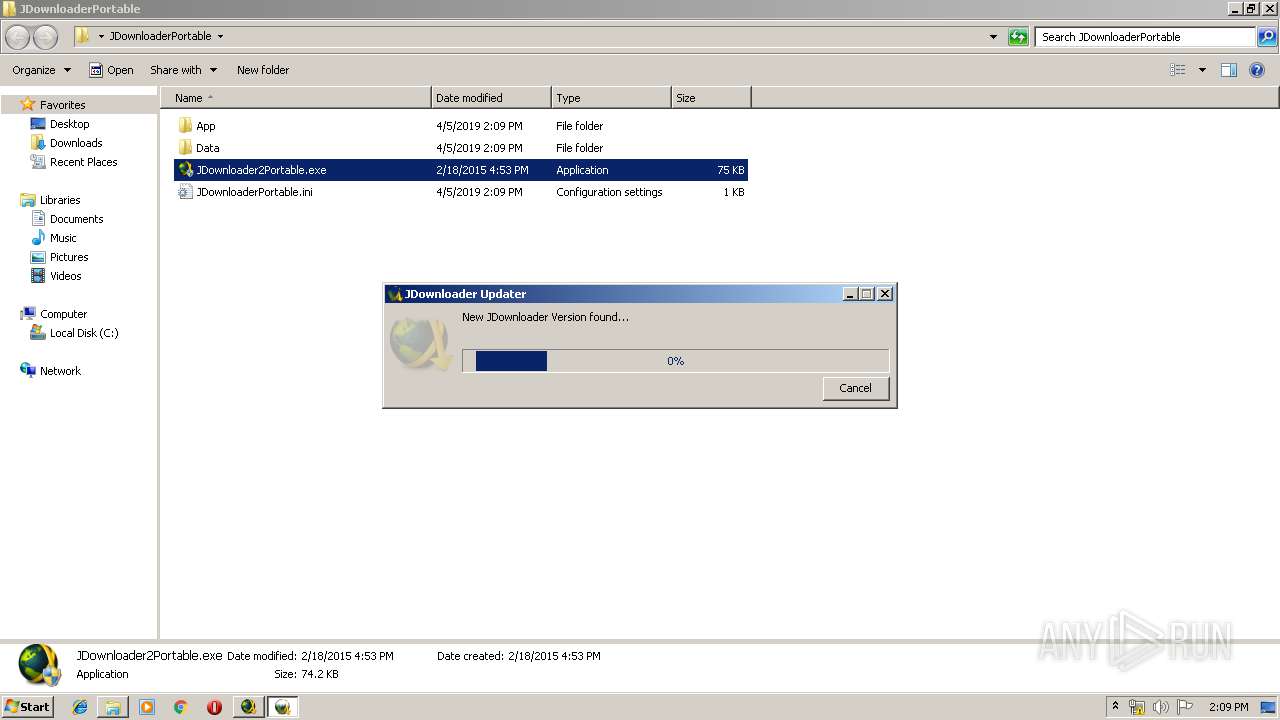Image resolution: width=1280 pixels, height=720 pixels.
Task: Open Pictures library
Action: point(69,257)
